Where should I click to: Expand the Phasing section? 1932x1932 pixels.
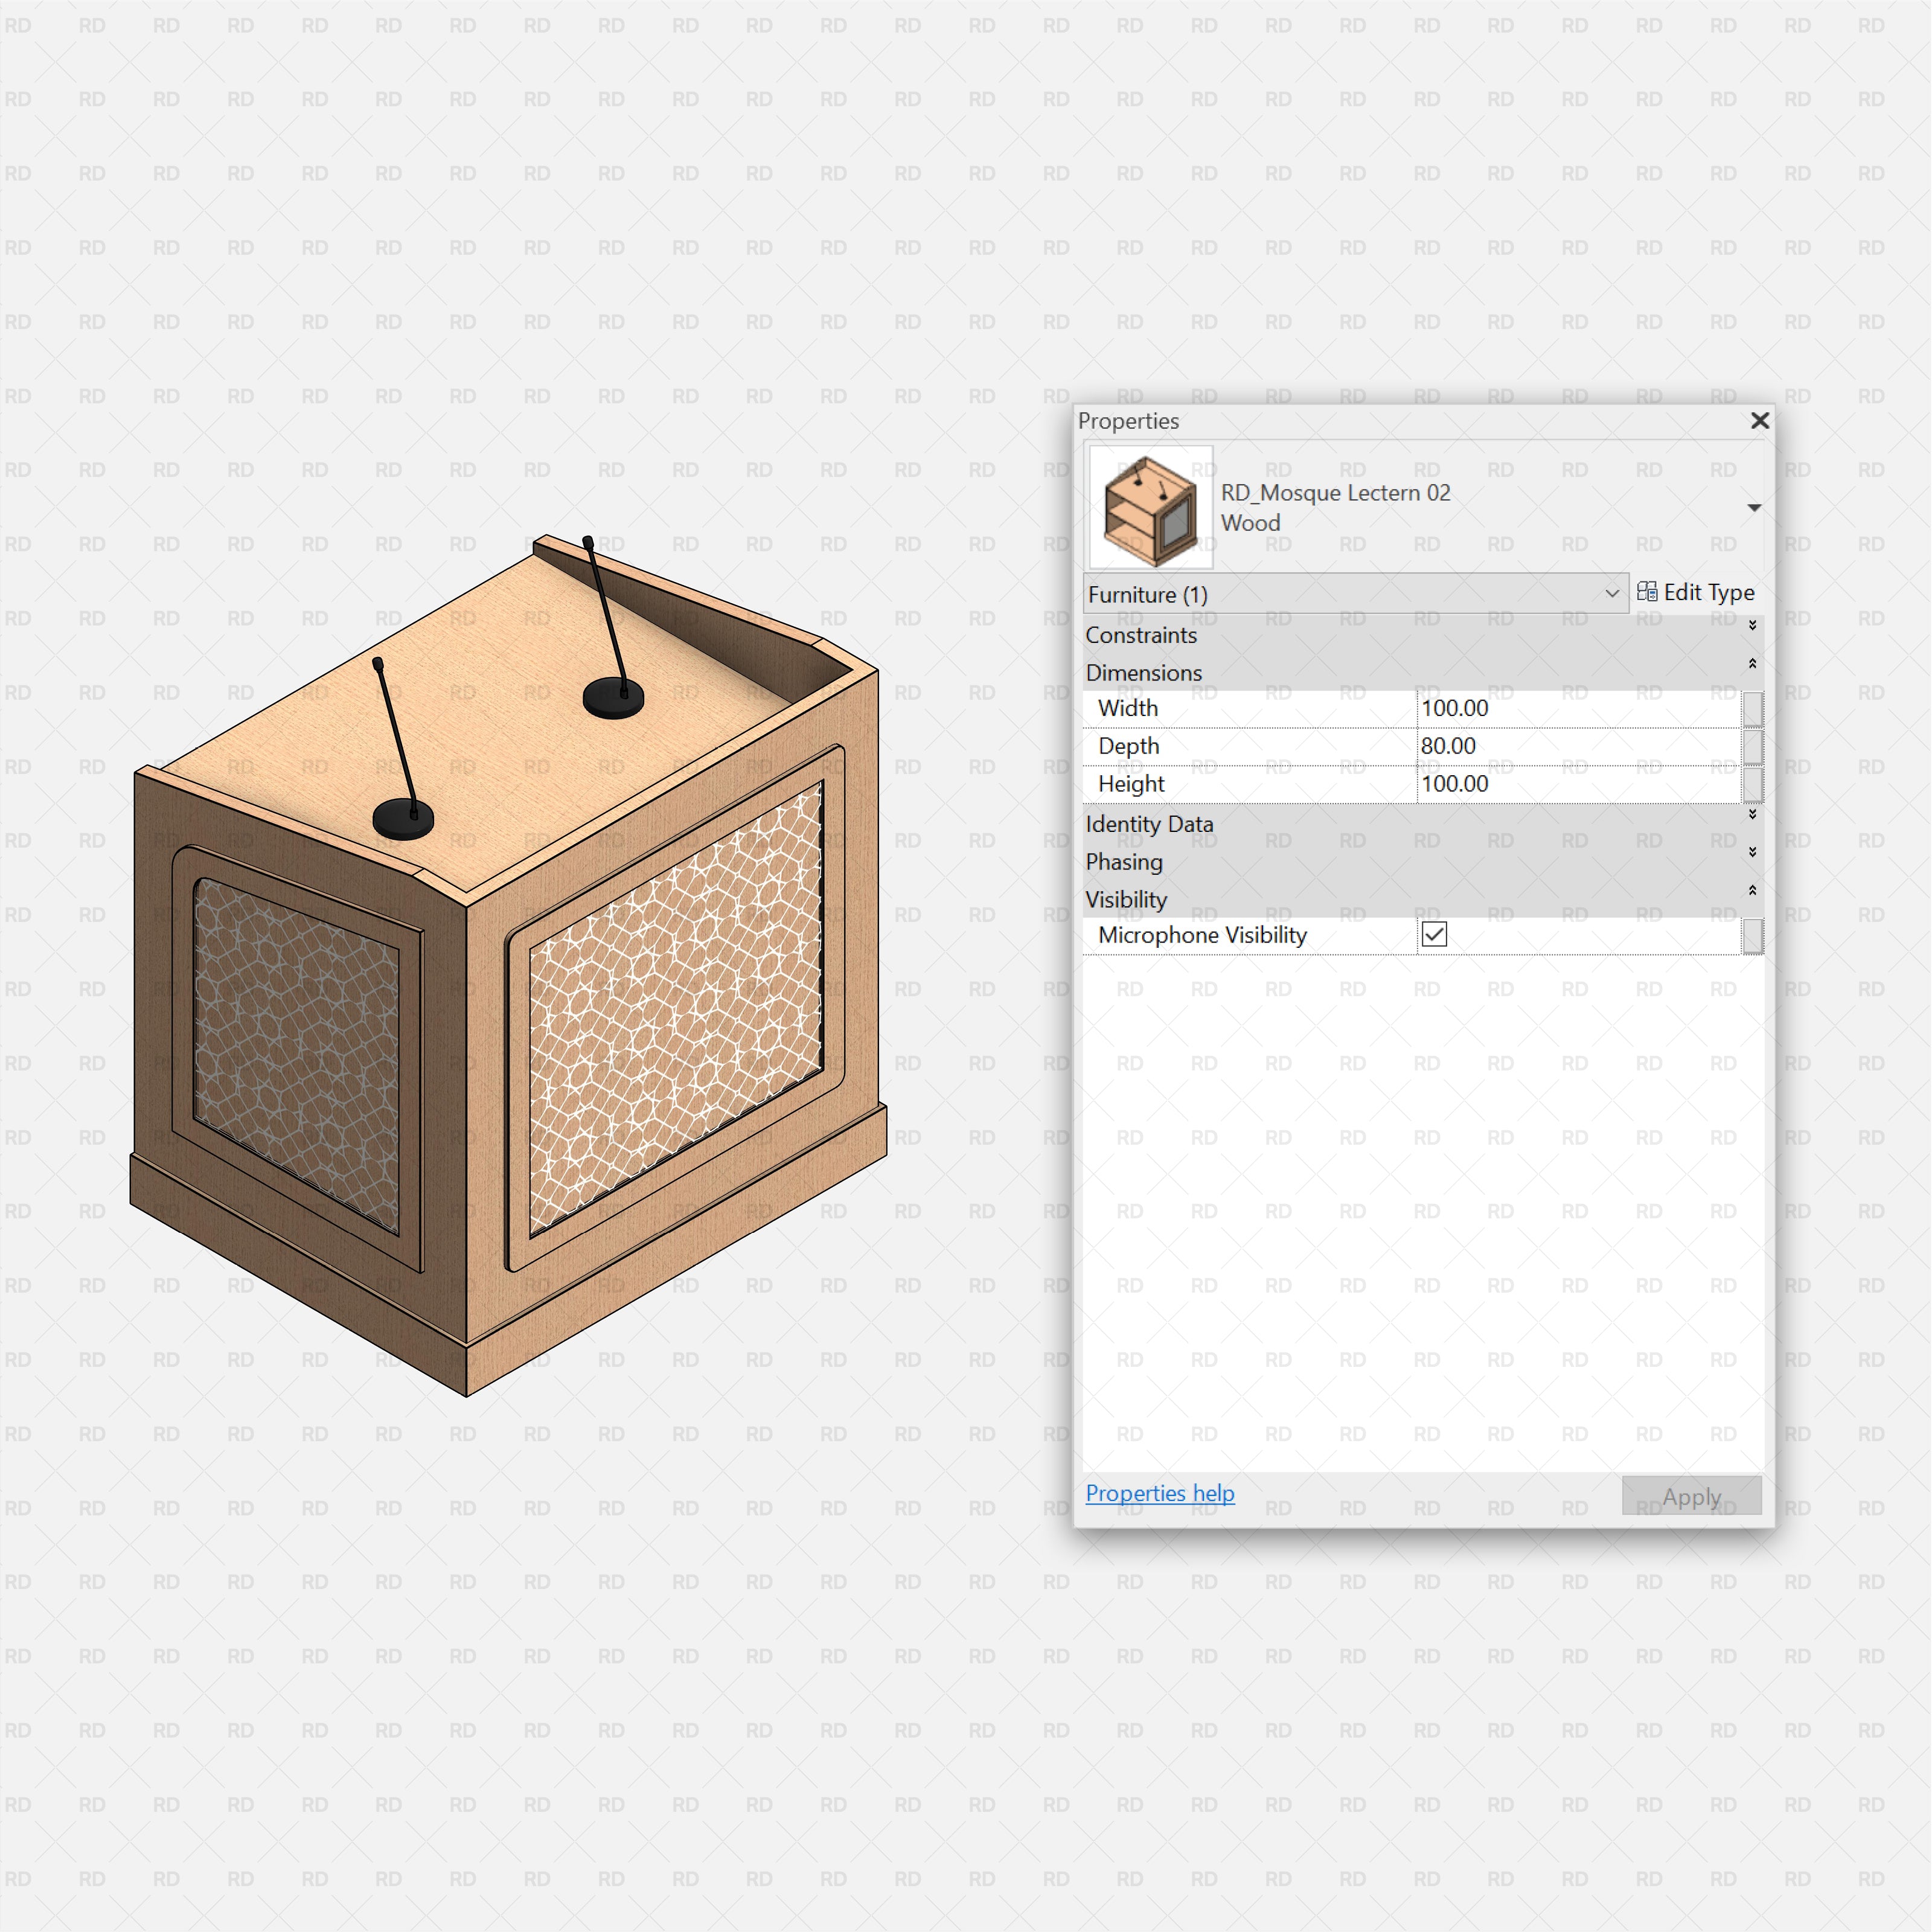coord(1752,853)
